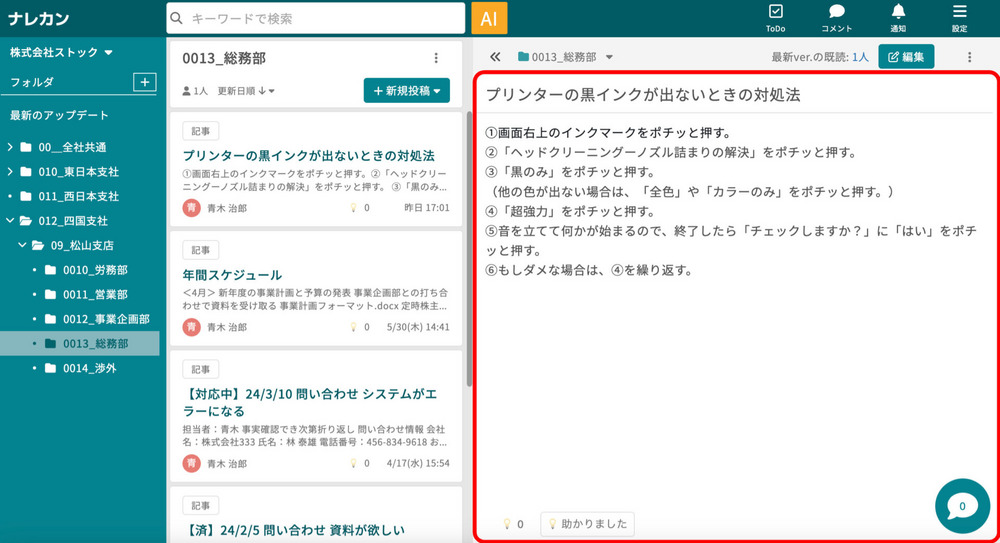Open the floating chat bubble icon
Viewport: 1000px width, 543px height.
click(x=962, y=506)
